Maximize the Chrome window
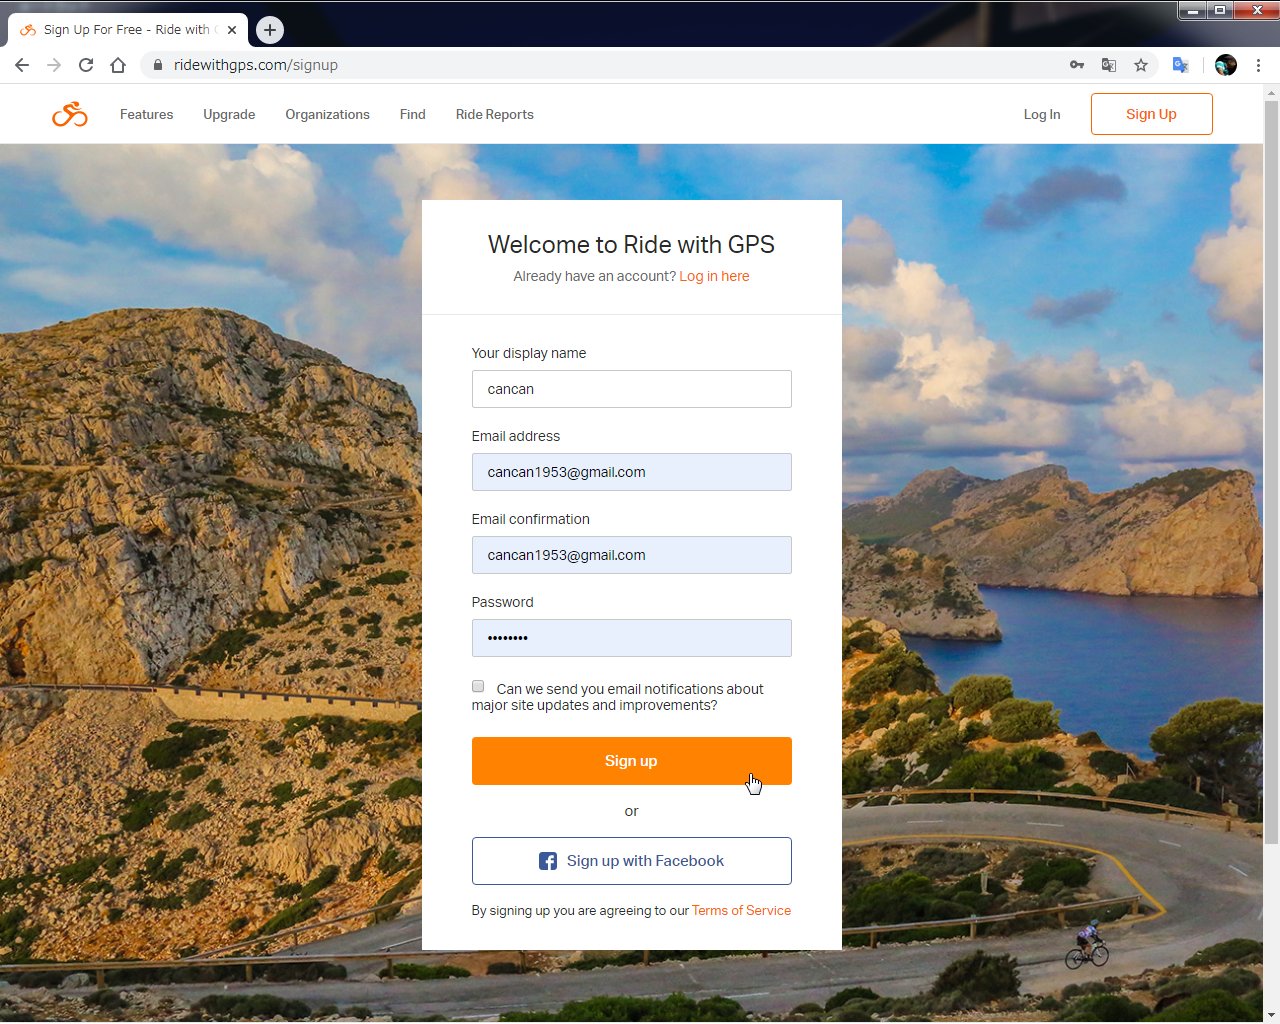 coord(1219,10)
